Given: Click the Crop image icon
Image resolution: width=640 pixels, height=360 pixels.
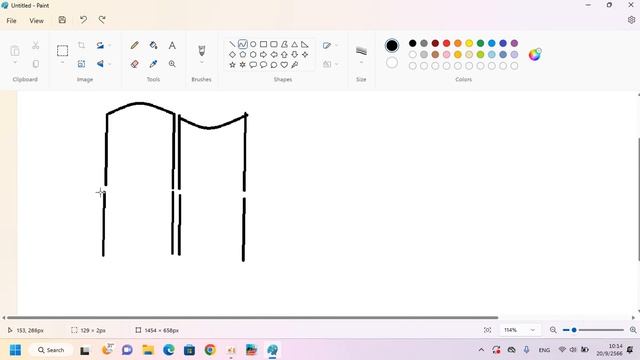Looking at the screenshot, I should point(82,45).
